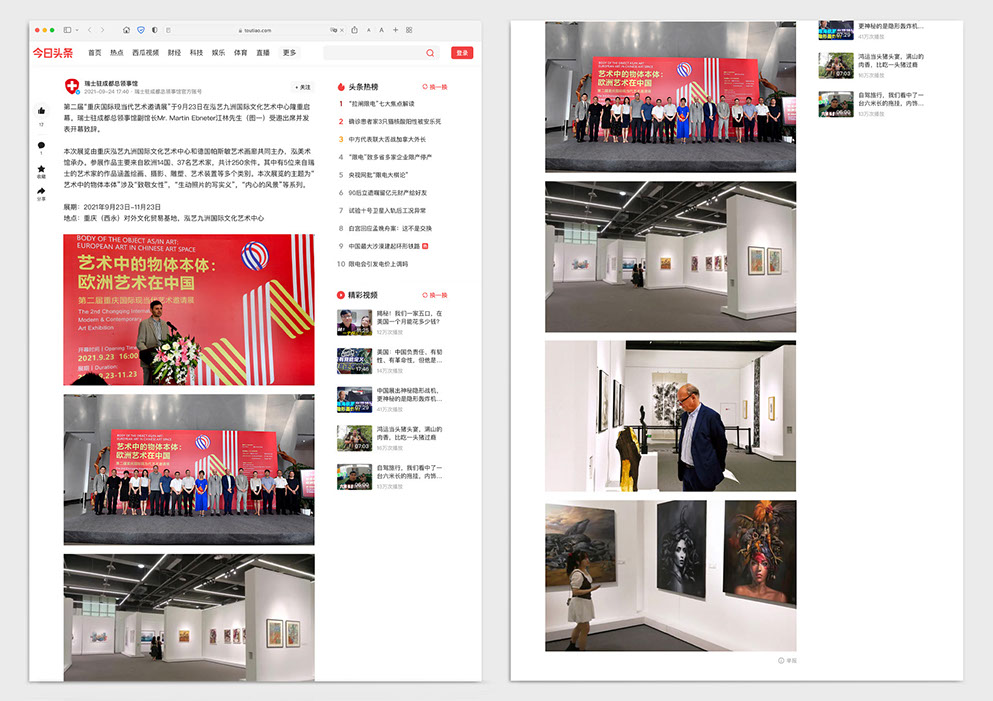993x701 pixels.
Task: Open the 热点 navigation item
Action: click(117, 53)
